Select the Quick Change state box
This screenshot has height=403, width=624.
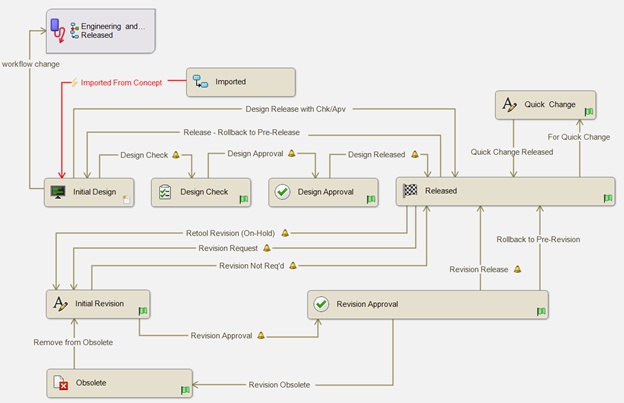point(546,105)
